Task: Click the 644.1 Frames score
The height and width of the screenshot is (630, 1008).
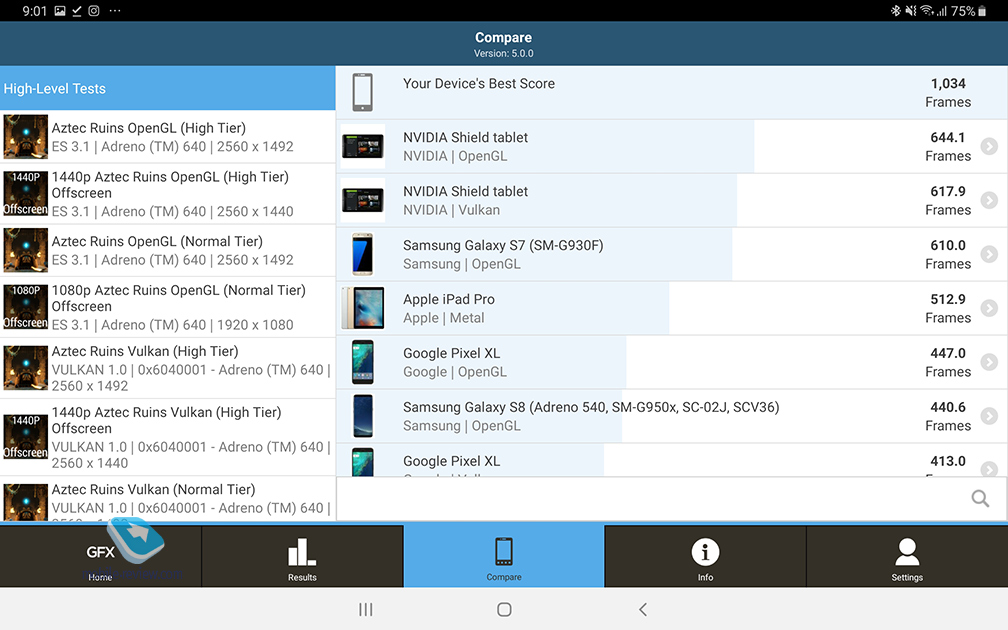Action: pos(948,147)
